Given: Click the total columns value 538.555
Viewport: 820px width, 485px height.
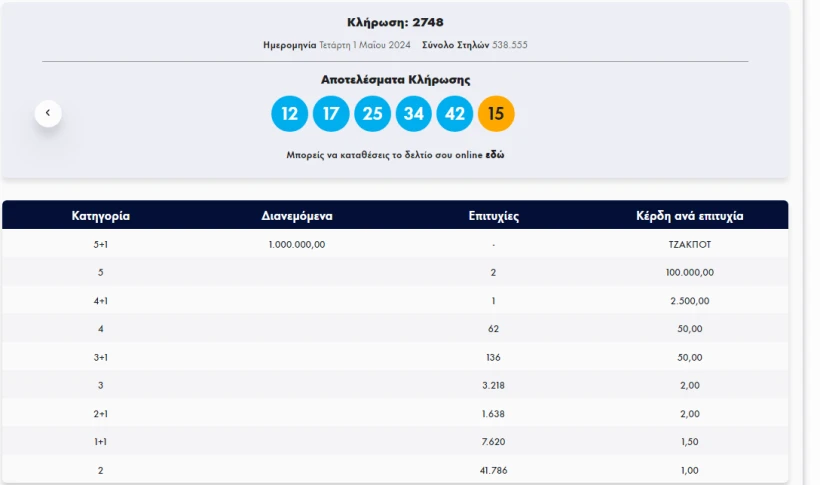Looking at the screenshot, I should (509, 45).
